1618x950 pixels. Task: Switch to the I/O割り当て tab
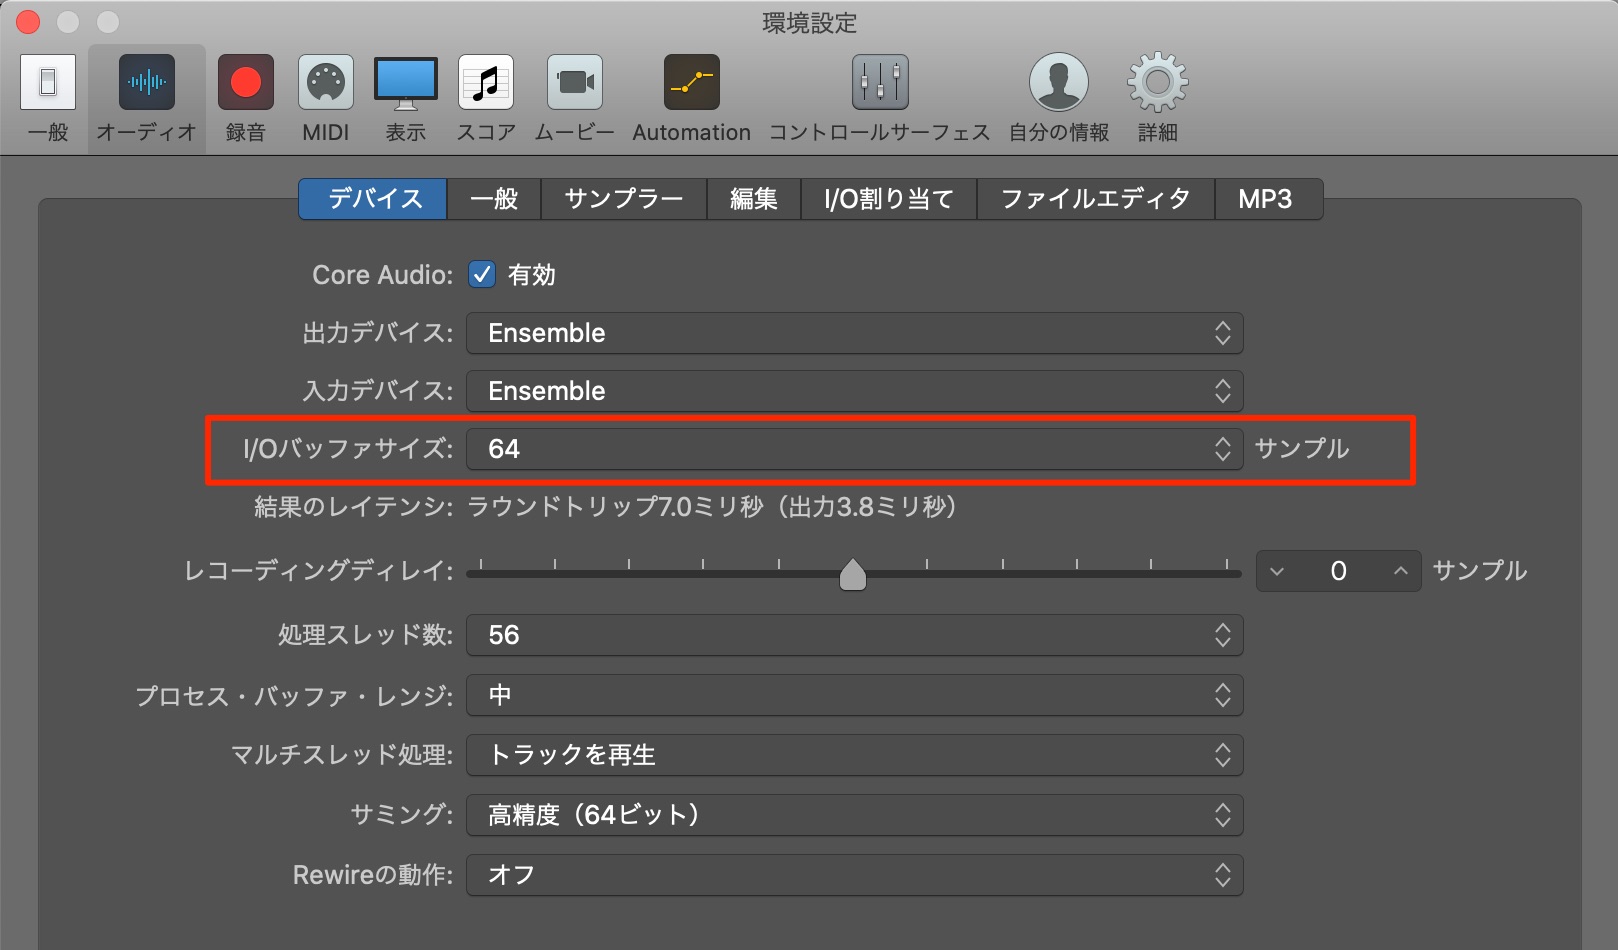pyautogui.click(x=889, y=199)
